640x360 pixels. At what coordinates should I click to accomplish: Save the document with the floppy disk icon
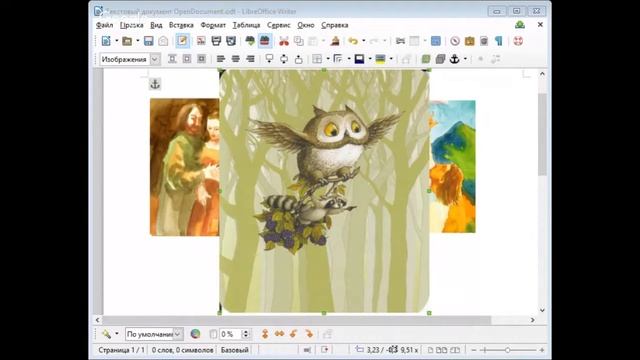click(x=149, y=41)
